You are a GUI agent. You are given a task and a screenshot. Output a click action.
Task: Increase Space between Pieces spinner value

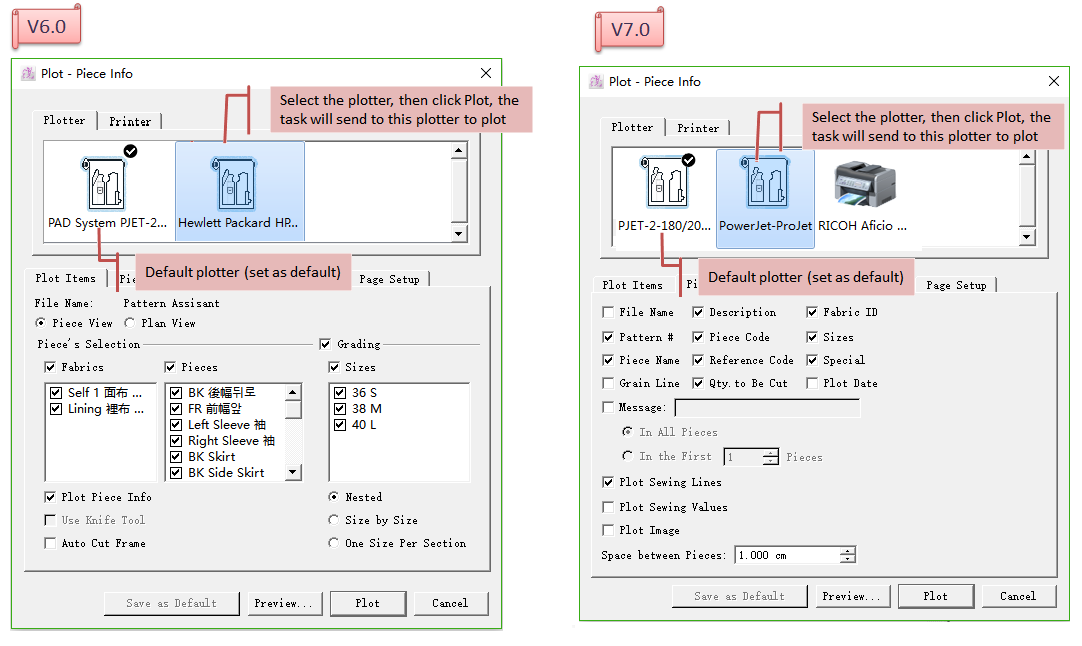tap(848, 551)
